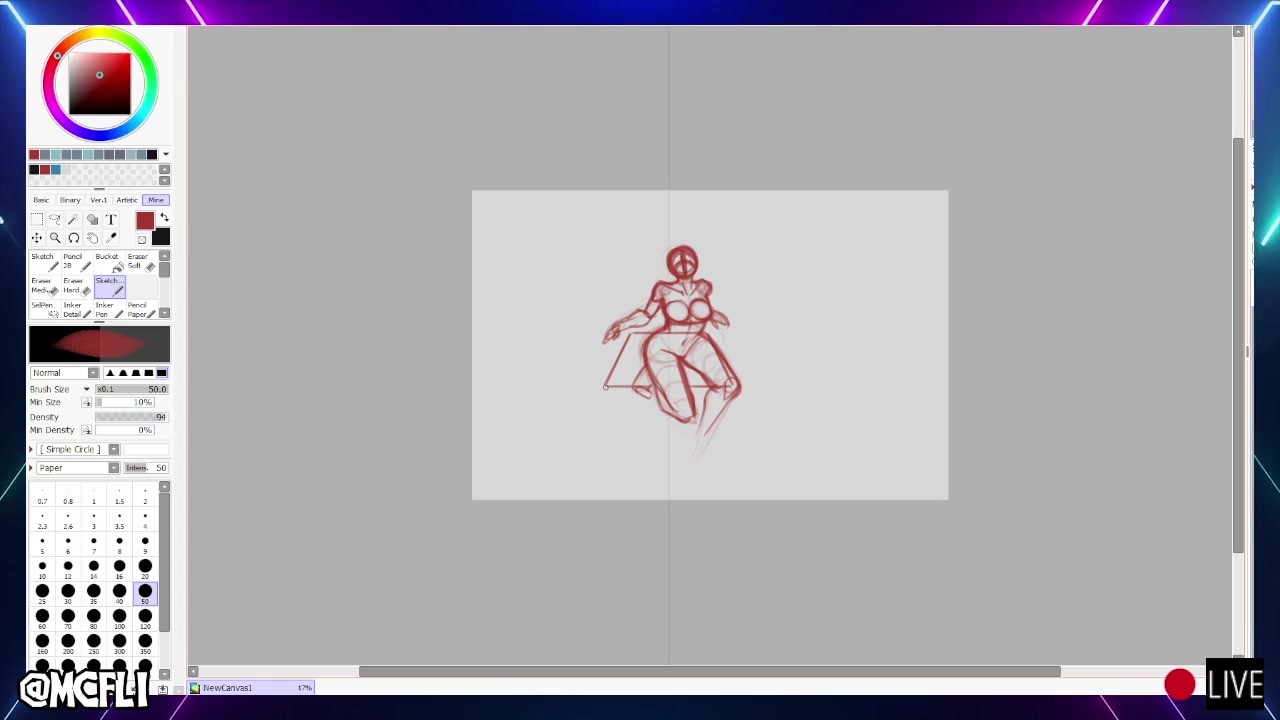The width and height of the screenshot is (1280, 720).
Task: Select the rectangular selection tool
Action: (x=37, y=220)
